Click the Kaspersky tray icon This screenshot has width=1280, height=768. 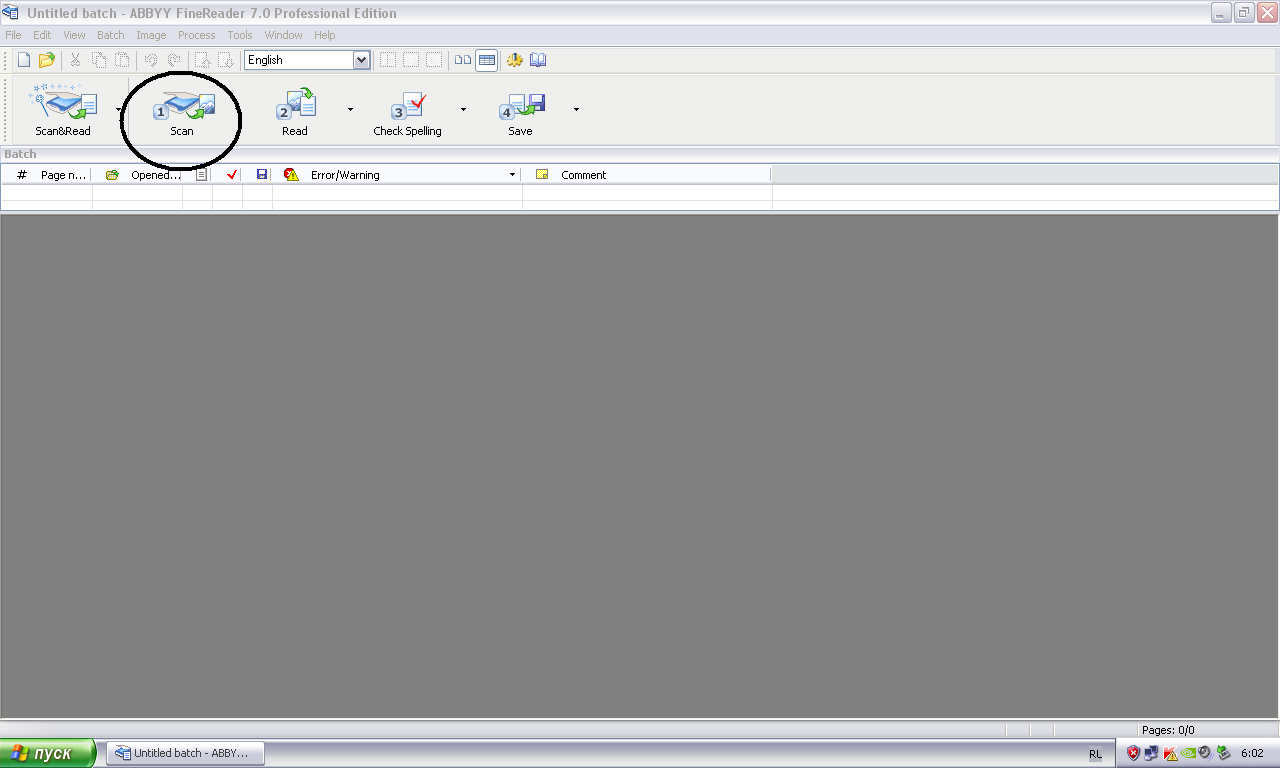click(x=1169, y=753)
